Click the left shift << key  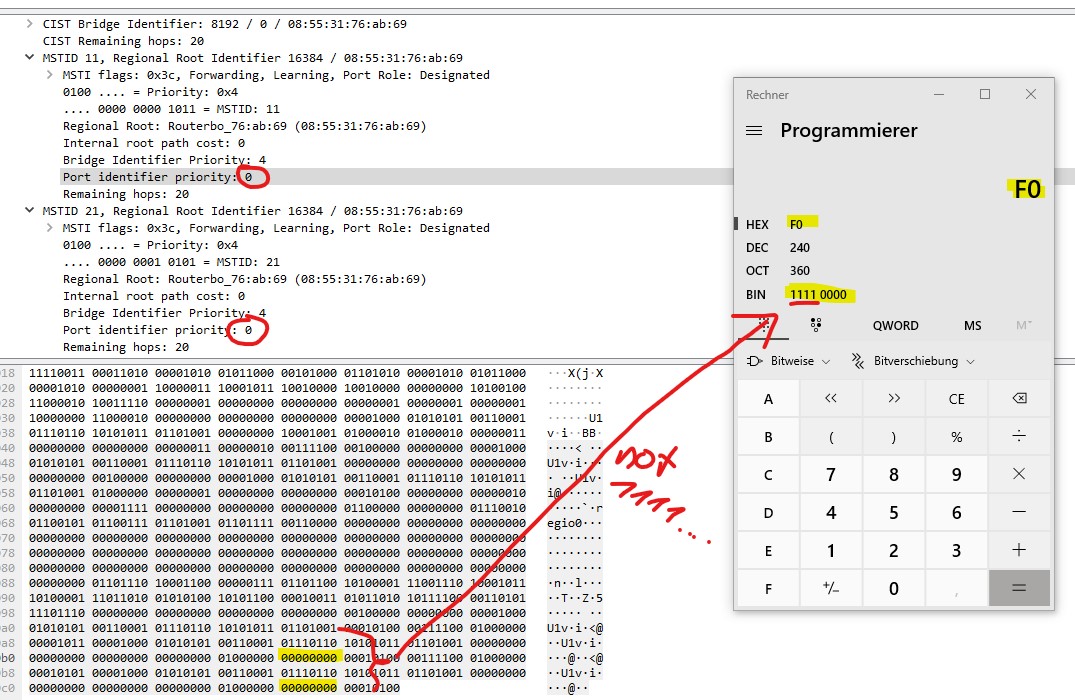pyautogui.click(x=831, y=398)
